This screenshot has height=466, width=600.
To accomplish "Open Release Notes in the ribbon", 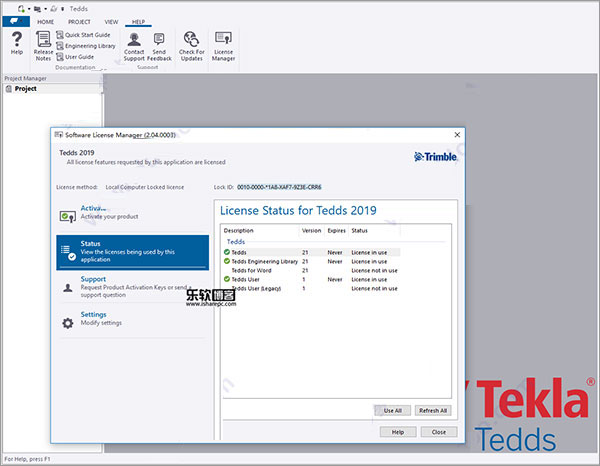I will [43, 46].
